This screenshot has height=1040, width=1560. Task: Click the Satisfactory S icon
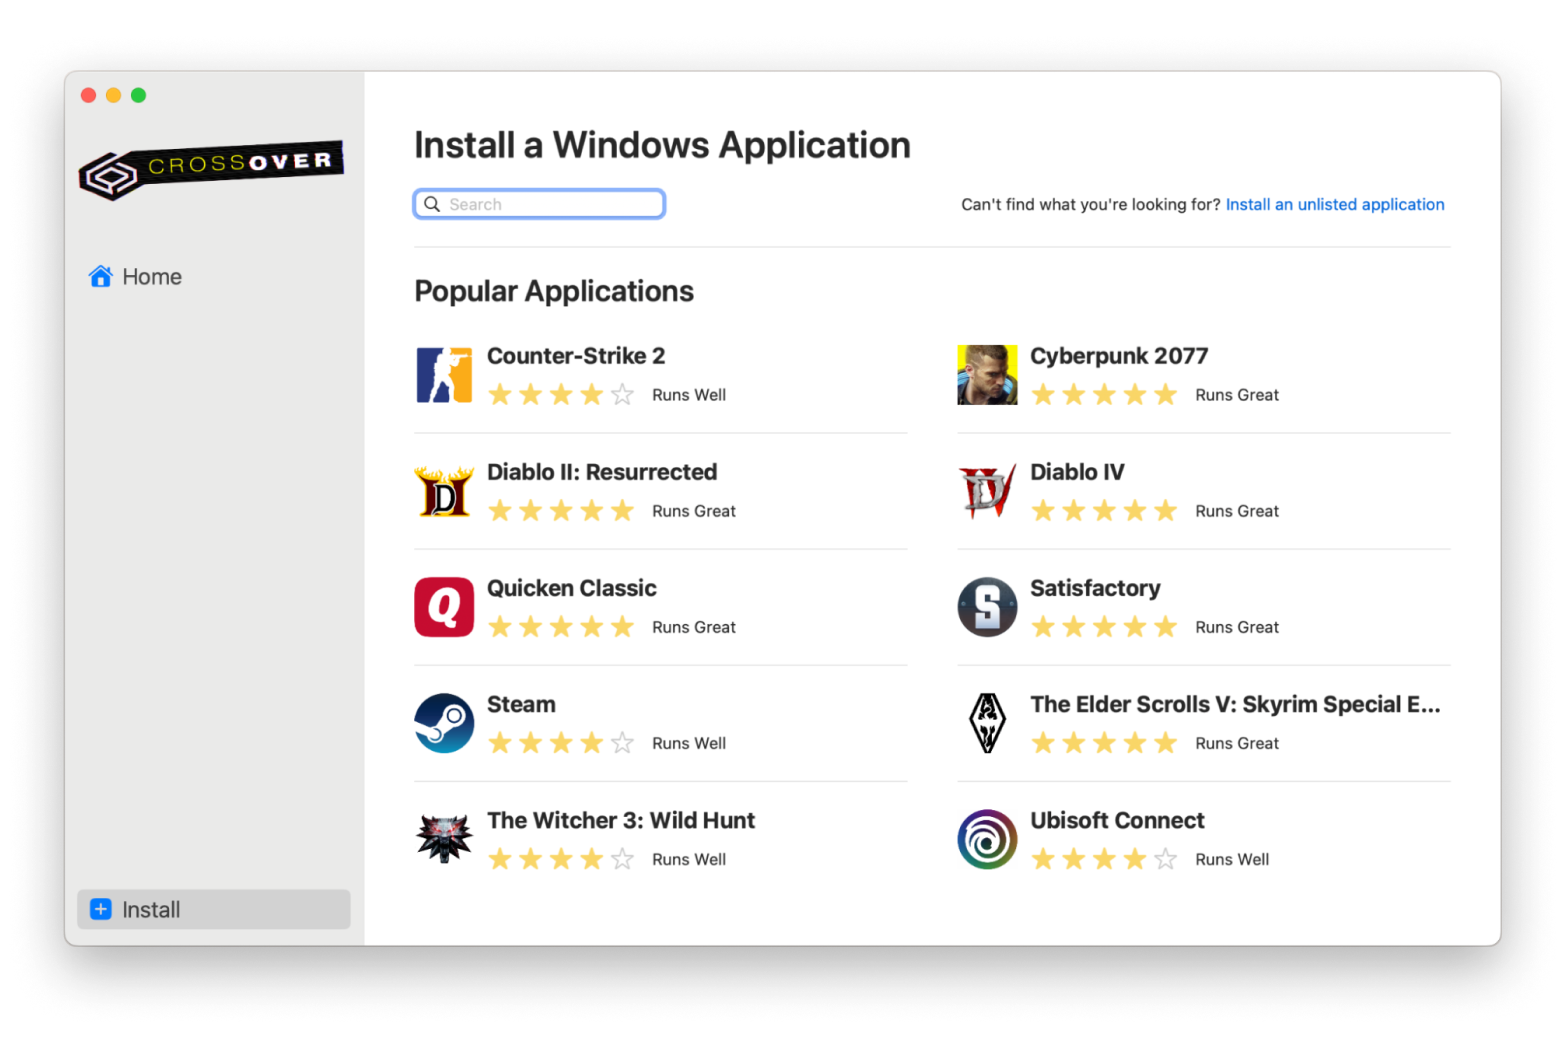[x=987, y=607]
